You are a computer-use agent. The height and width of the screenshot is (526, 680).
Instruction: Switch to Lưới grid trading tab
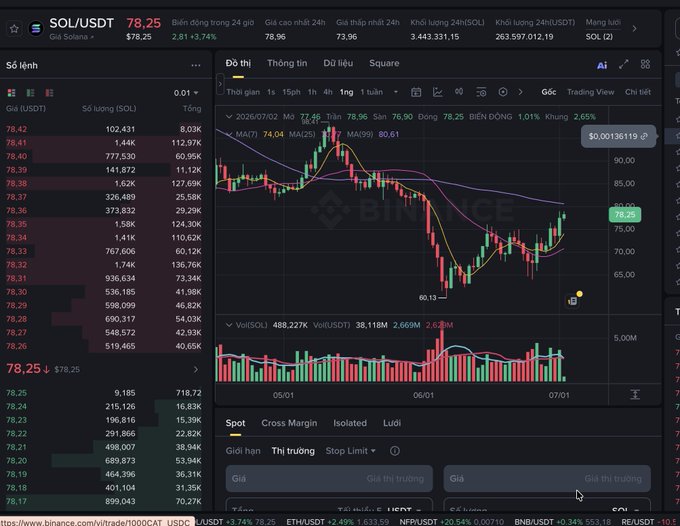pos(392,423)
